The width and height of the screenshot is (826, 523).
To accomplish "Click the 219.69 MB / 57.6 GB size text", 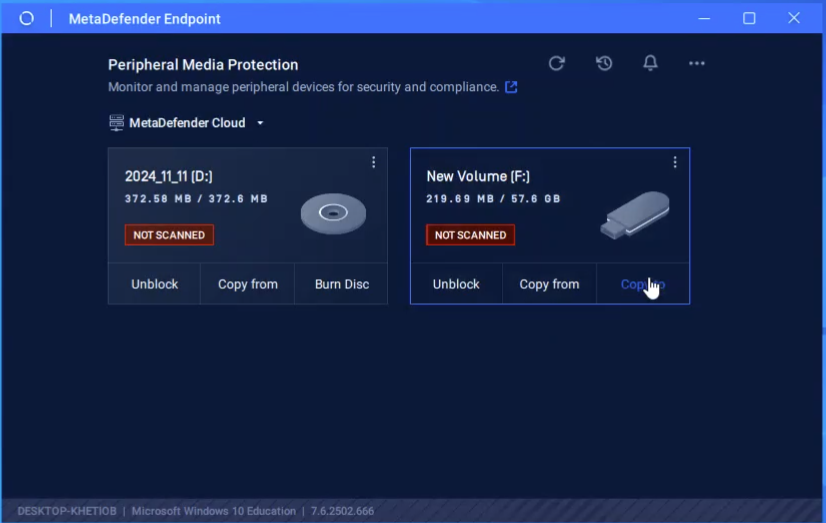I will pyautogui.click(x=493, y=199).
